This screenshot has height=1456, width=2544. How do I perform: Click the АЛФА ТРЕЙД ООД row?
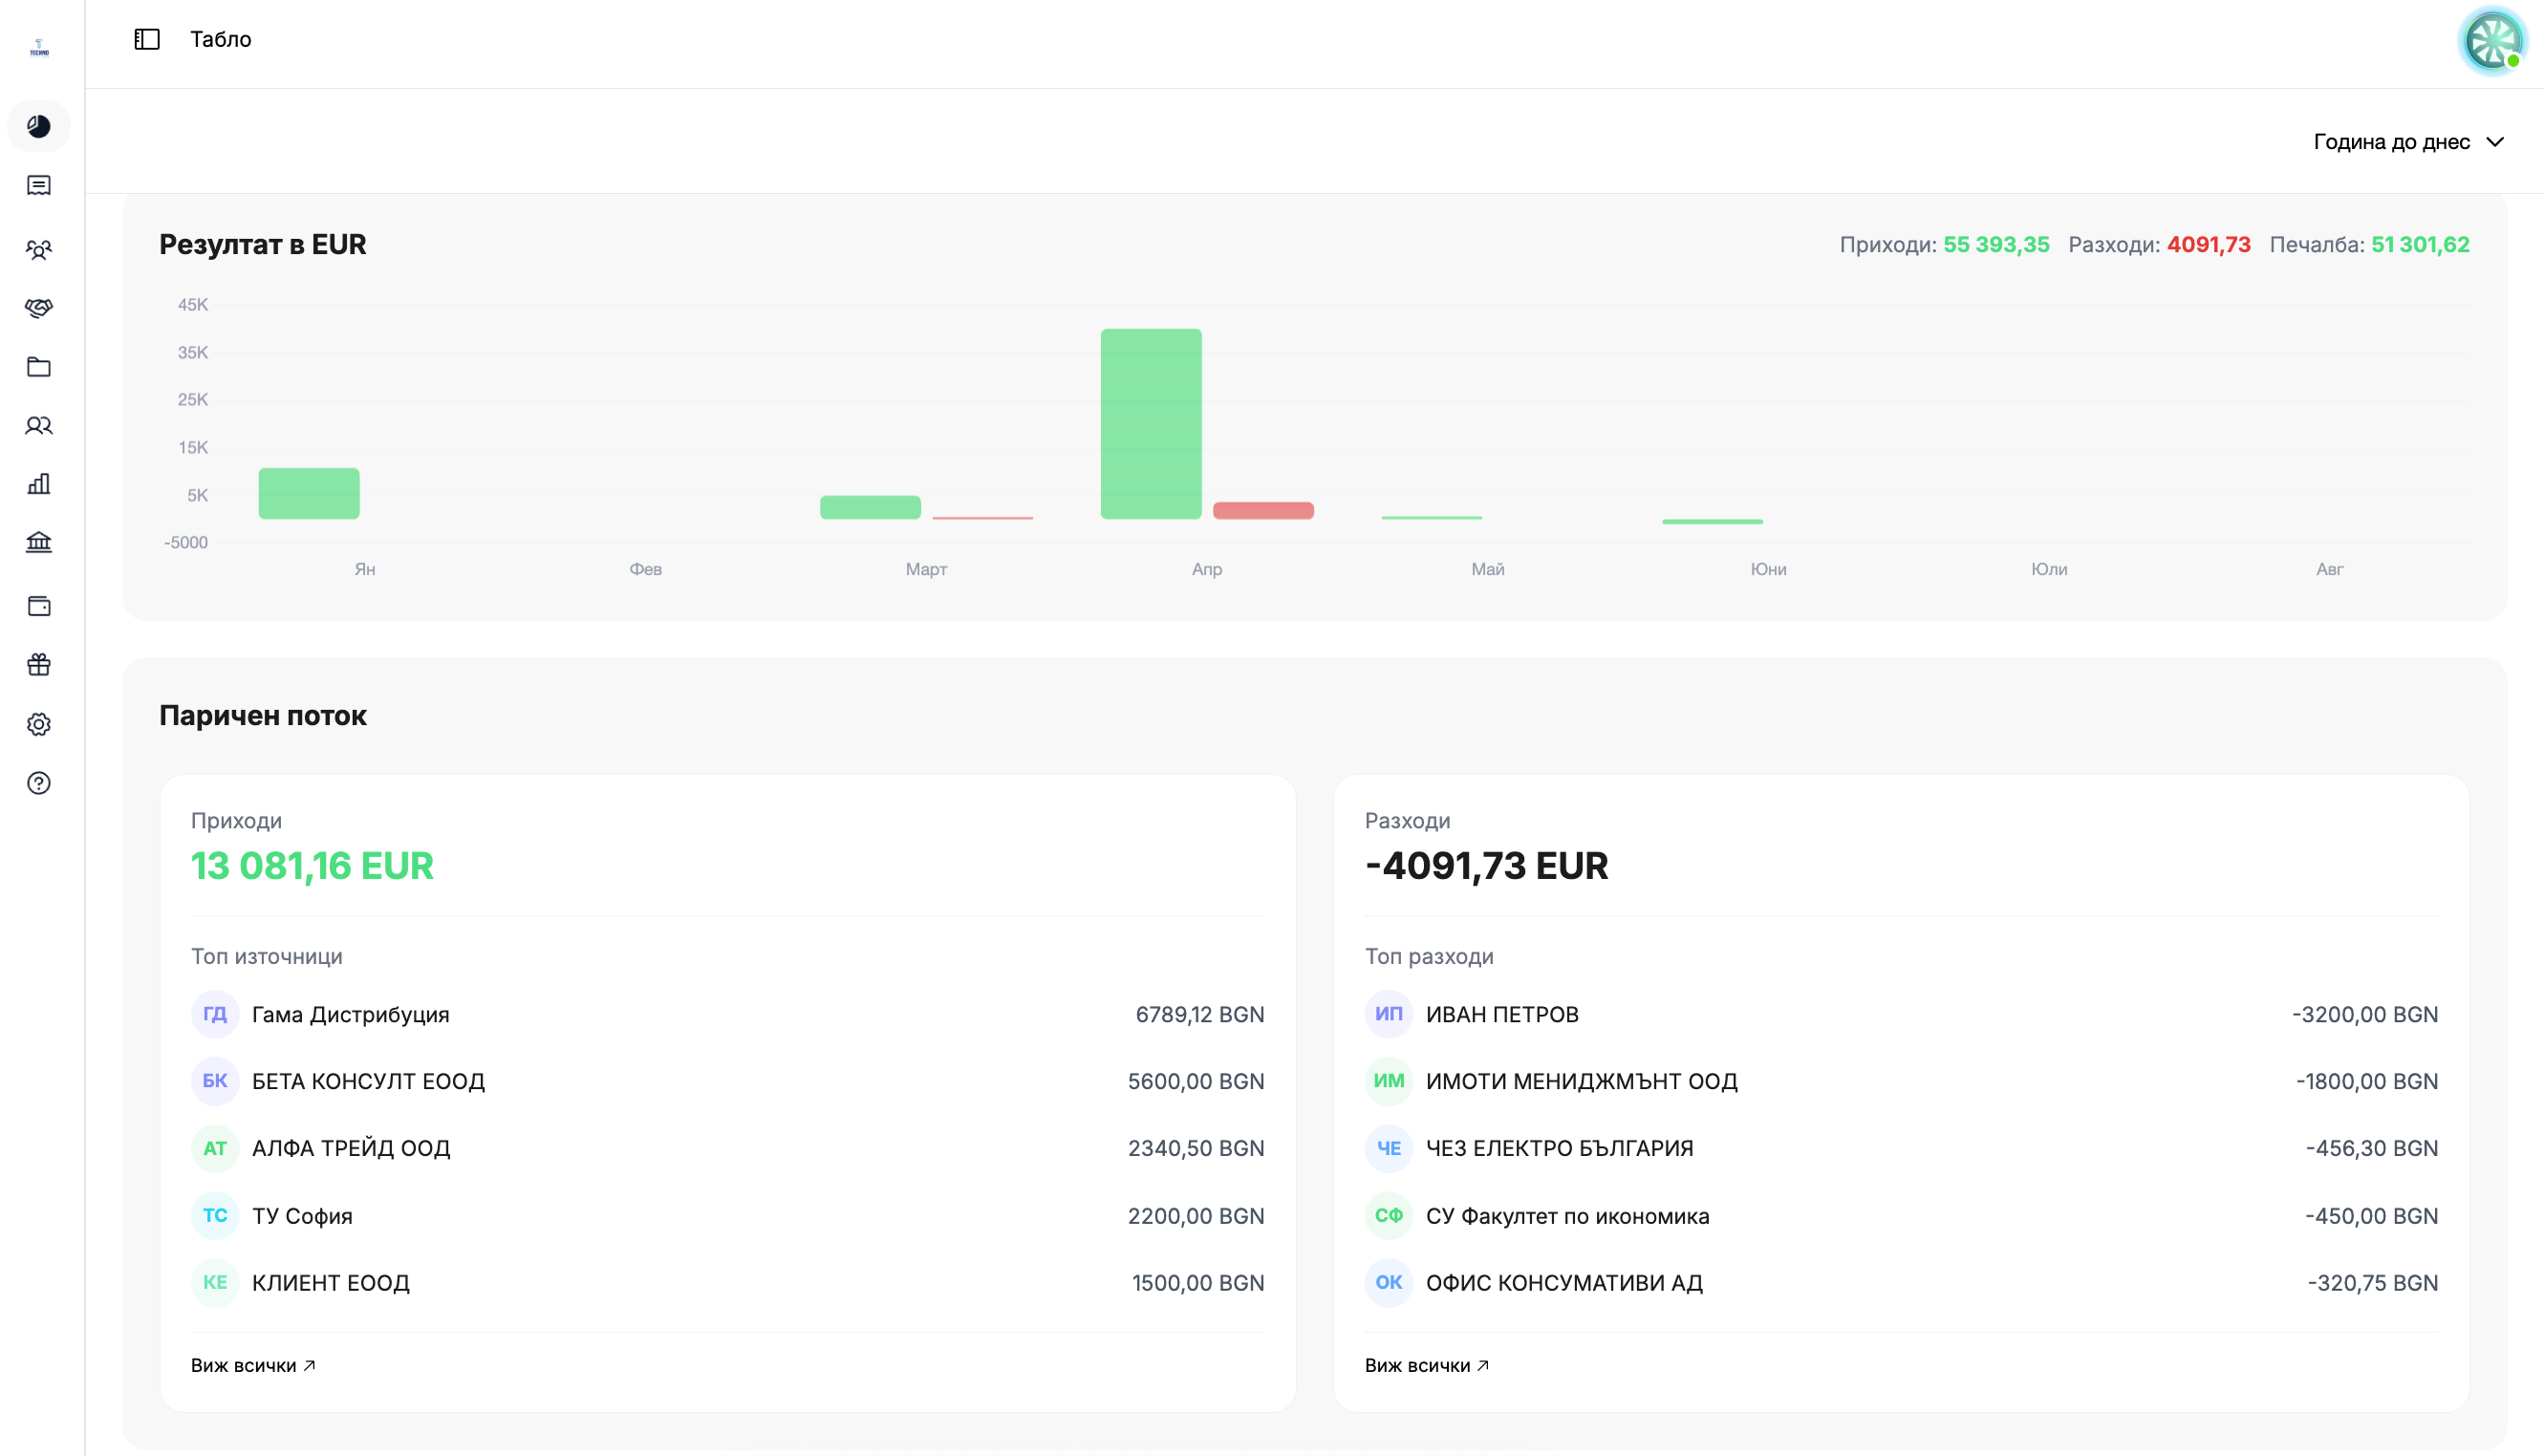728,1148
